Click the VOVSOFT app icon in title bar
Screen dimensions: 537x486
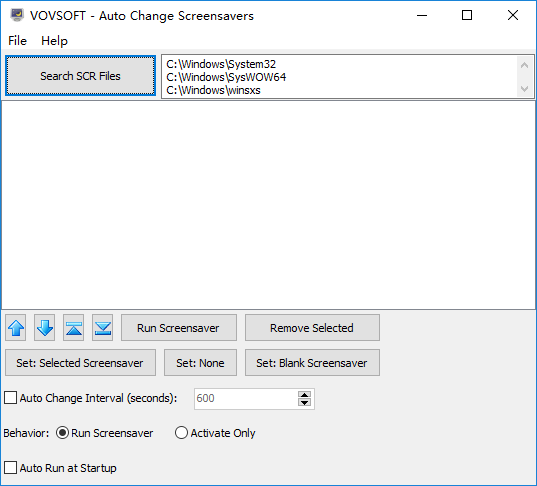coord(17,15)
